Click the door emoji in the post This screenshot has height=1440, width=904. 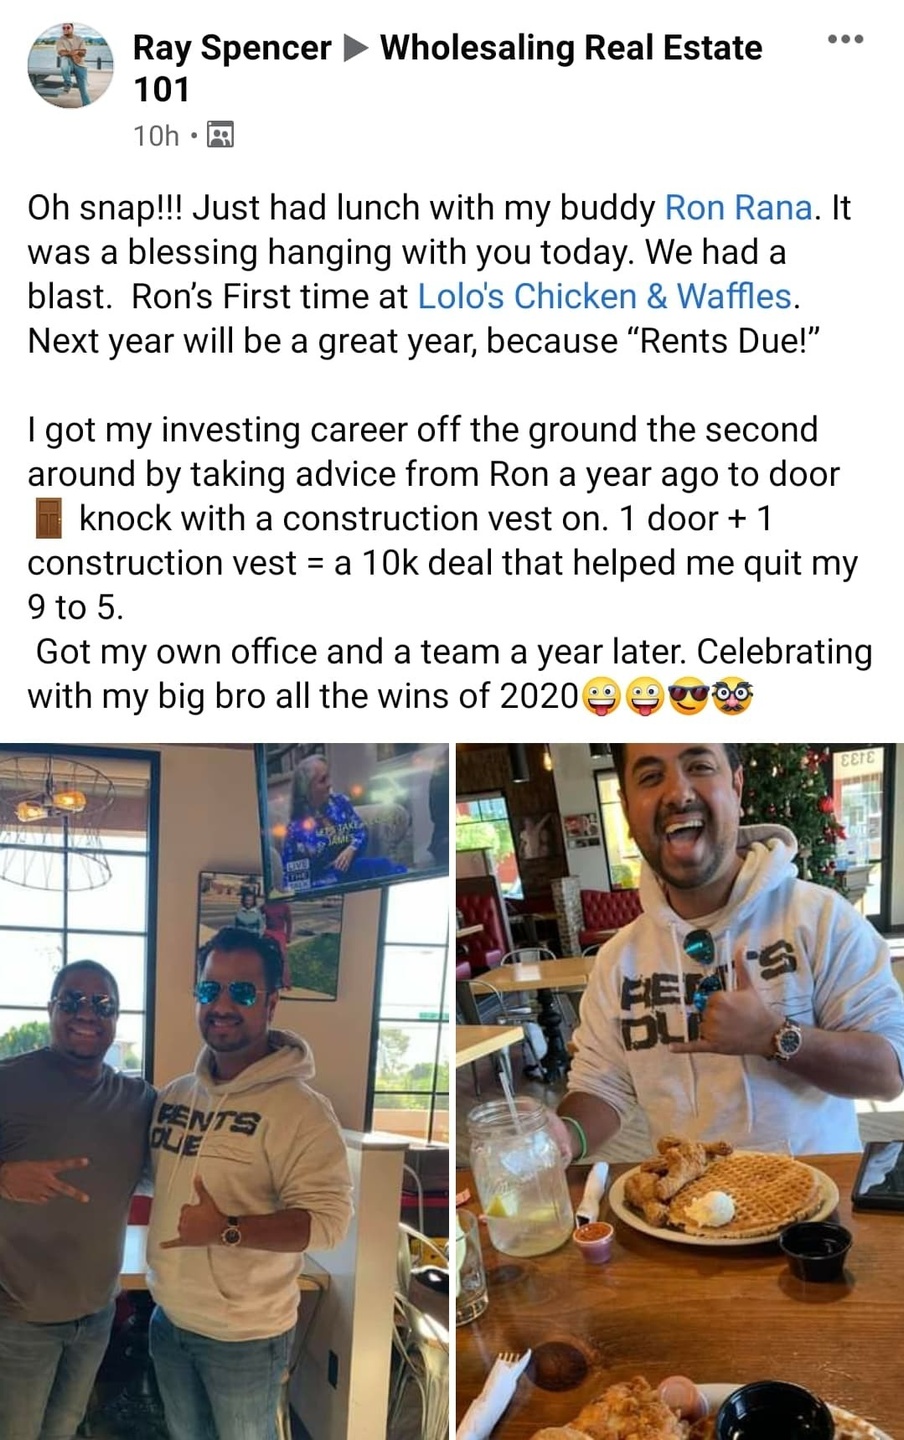48,519
